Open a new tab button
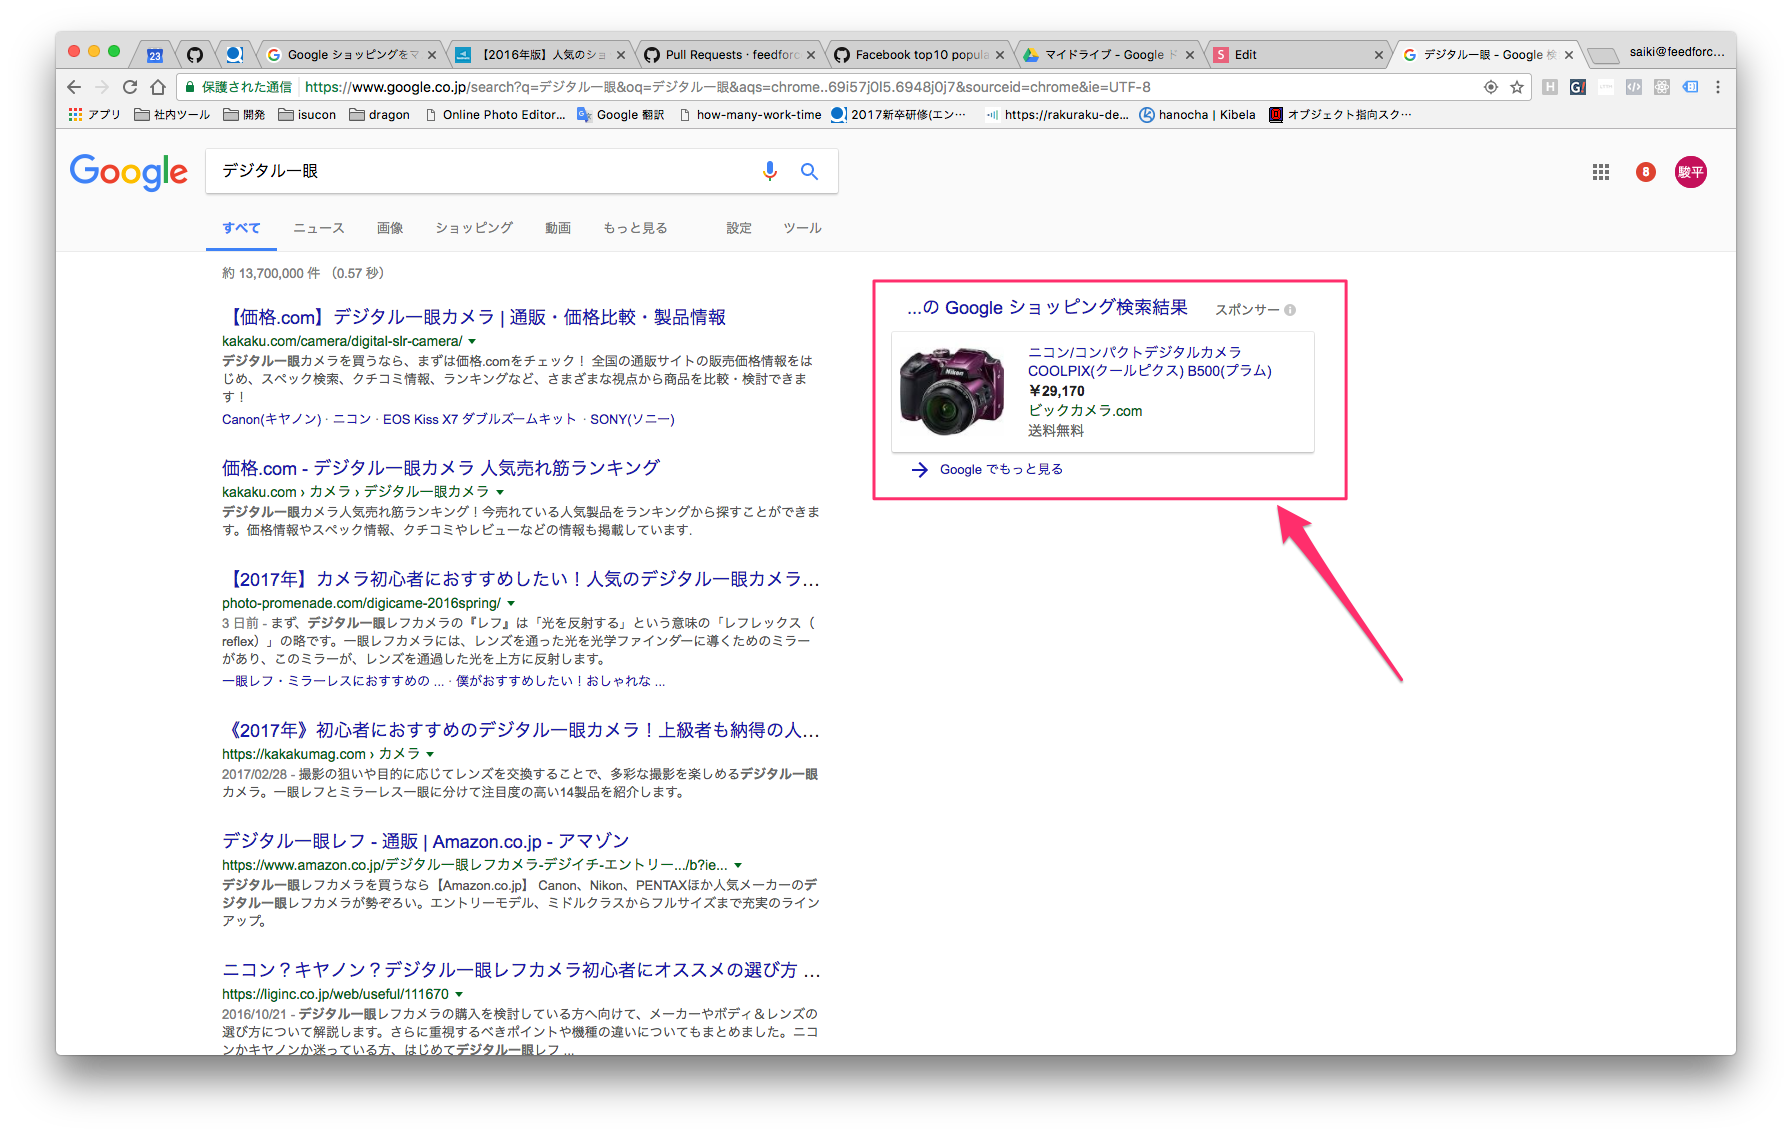1792x1135 pixels. (1602, 55)
